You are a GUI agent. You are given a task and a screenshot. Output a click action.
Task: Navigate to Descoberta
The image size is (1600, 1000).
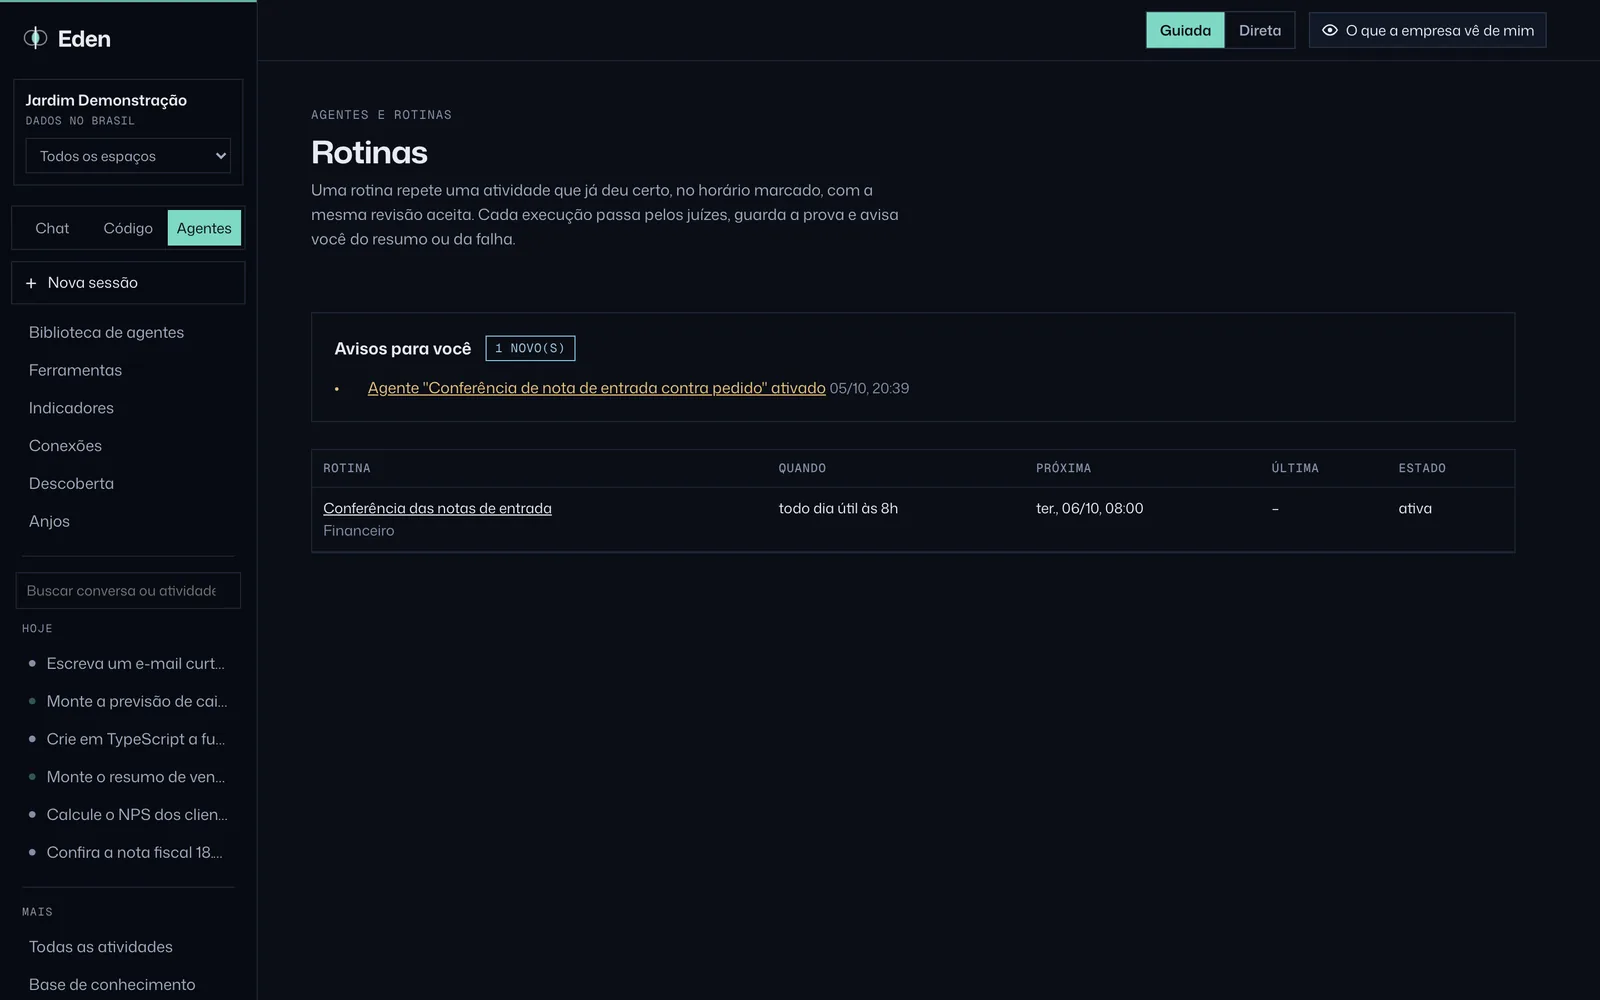coord(71,484)
